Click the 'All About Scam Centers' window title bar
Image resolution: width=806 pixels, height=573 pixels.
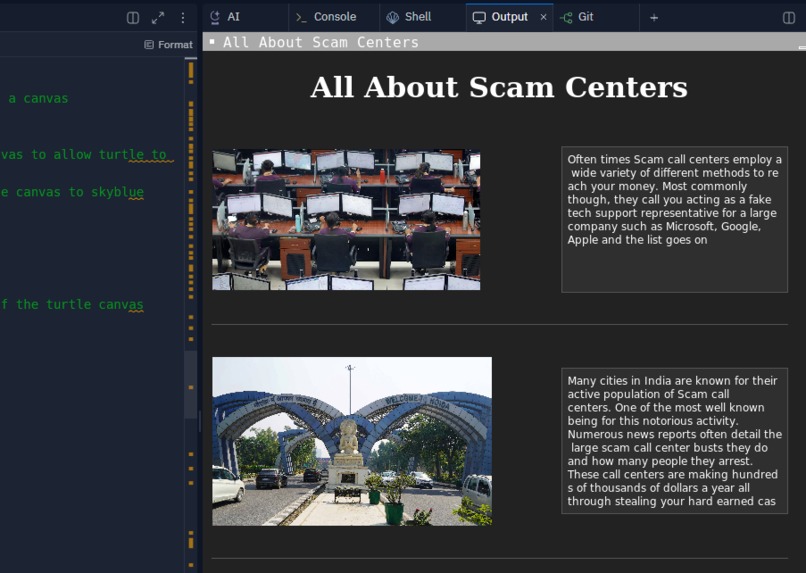(504, 42)
